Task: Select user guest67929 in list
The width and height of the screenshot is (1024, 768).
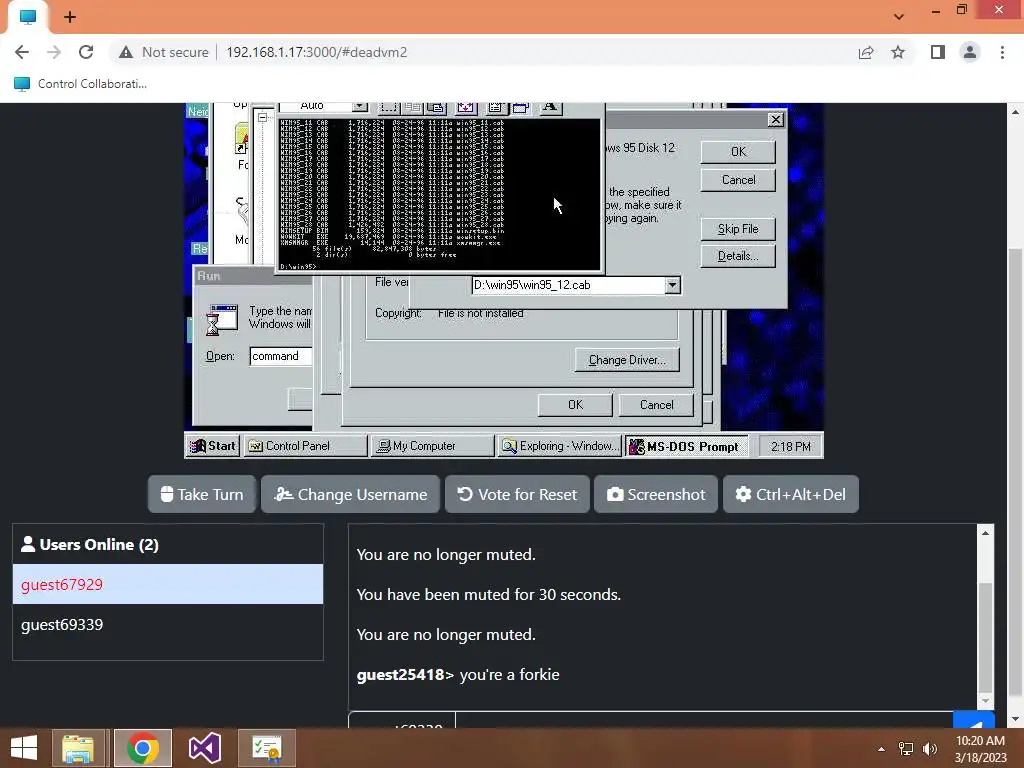Action: tap(168, 584)
